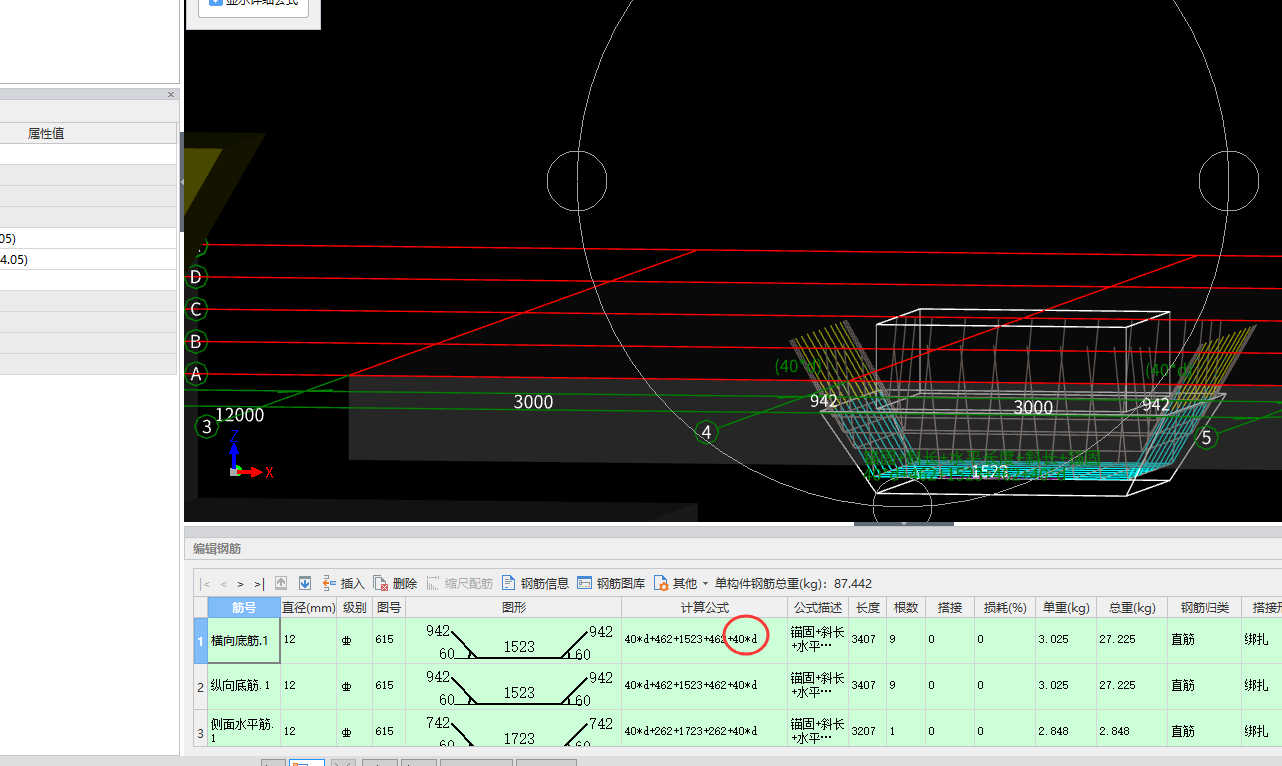Click the 级别 column header

[x=355, y=607]
